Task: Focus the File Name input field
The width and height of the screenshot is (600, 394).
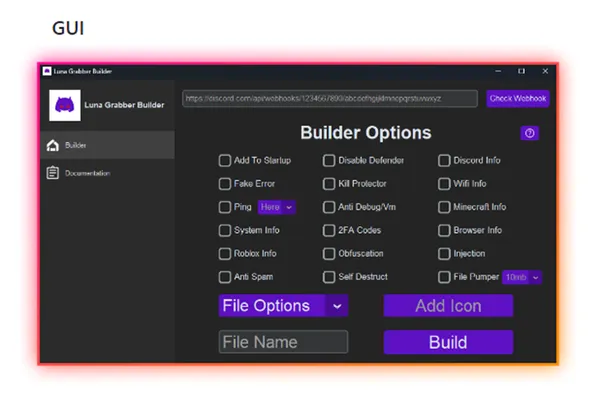Action: (x=284, y=342)
